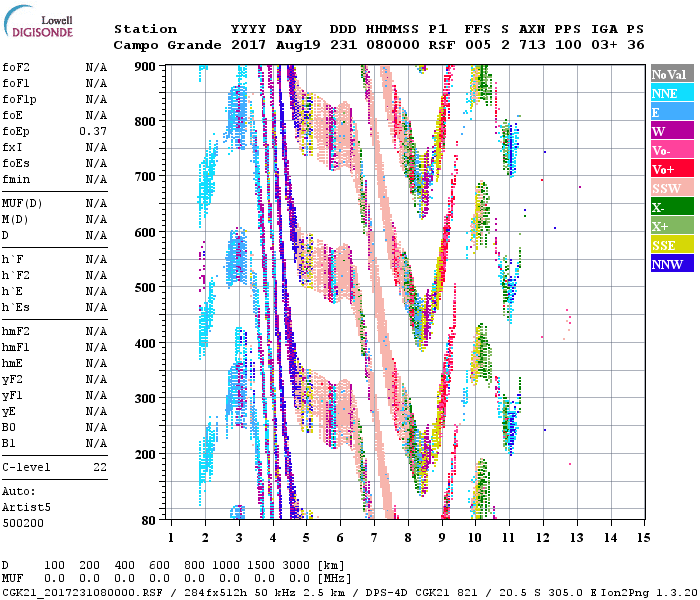
Task: Click the Artist5 auto-scaling label
Action: coord(22,507)
